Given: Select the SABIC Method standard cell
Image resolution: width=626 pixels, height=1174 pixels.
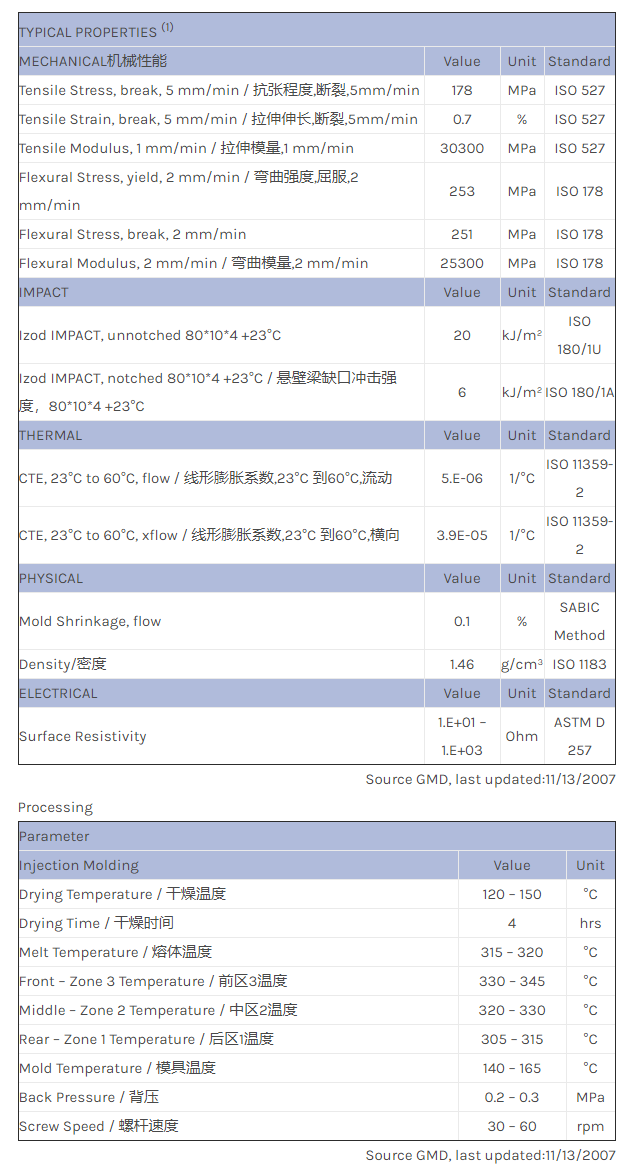Looking at the screenshot, I should point(579,621).
